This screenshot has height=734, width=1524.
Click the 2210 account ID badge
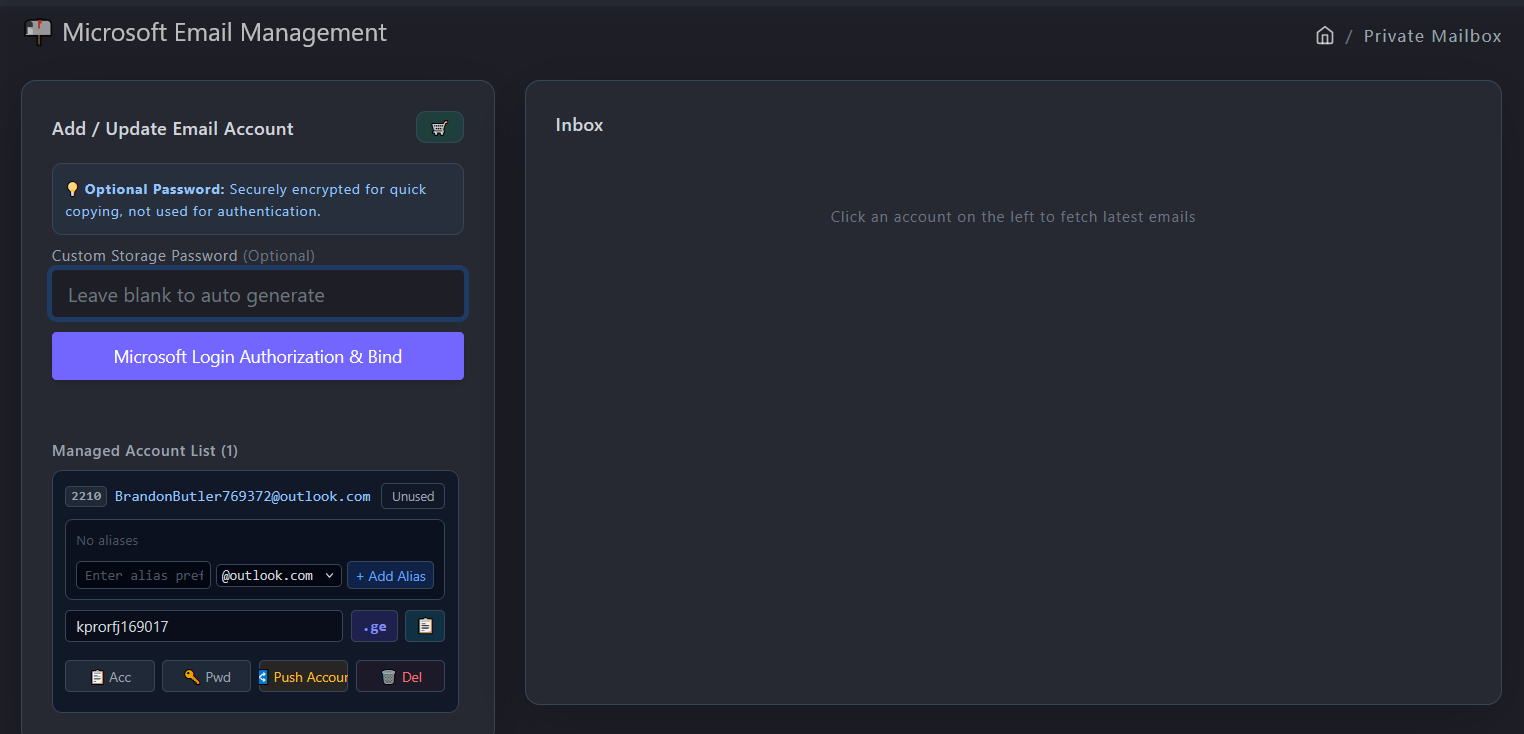(86, 496)
